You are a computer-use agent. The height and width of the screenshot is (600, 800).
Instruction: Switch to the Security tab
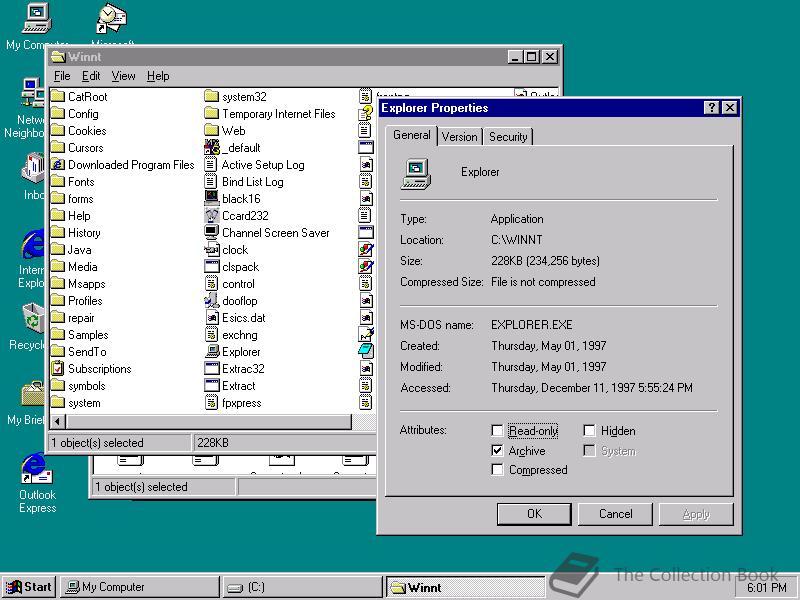coord(508,137)
